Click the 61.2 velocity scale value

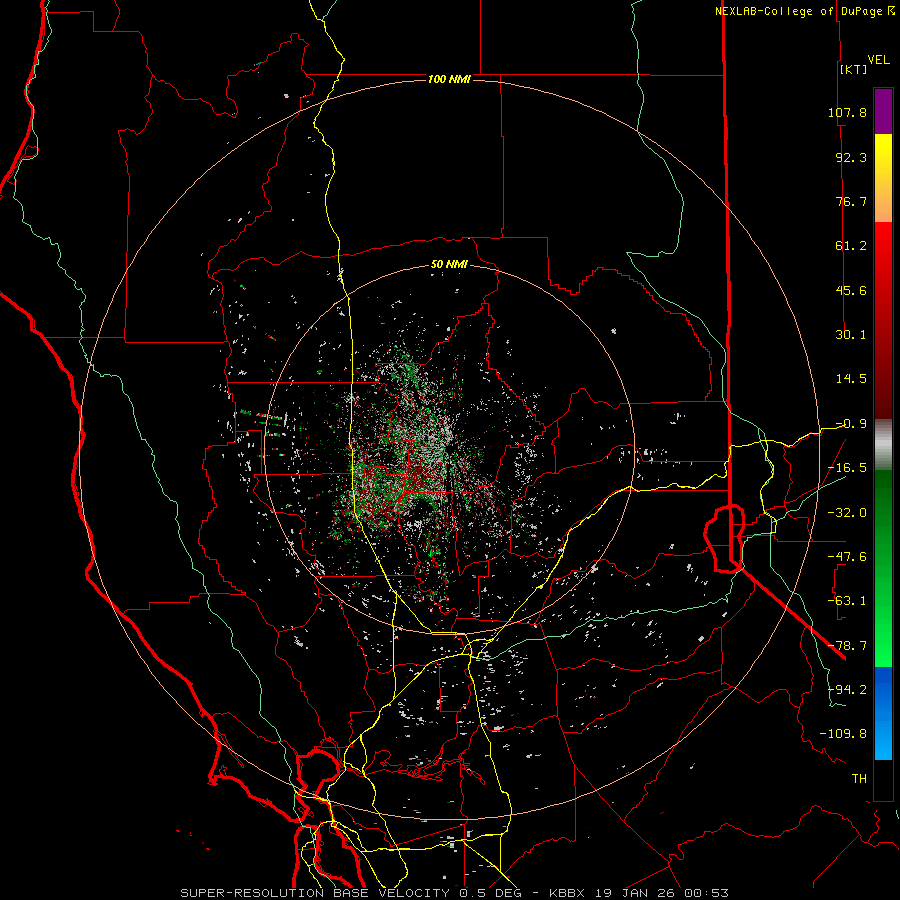pyautogui.click(x=851, y=246)
